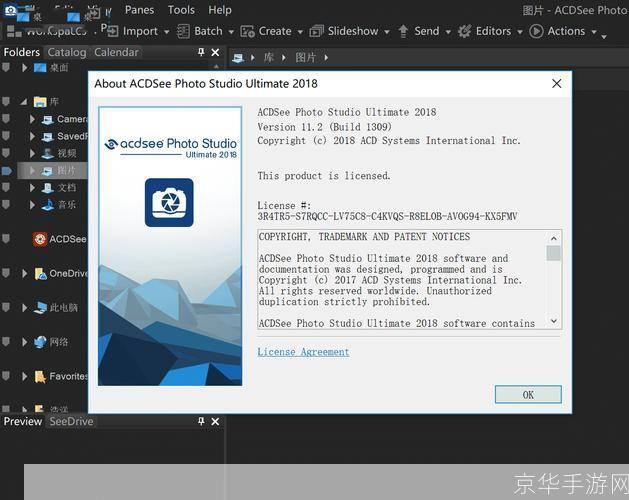The image size is (629, 500).
Task: Select the 此电脑 computer icon
Action: click(x=41, y=308)
